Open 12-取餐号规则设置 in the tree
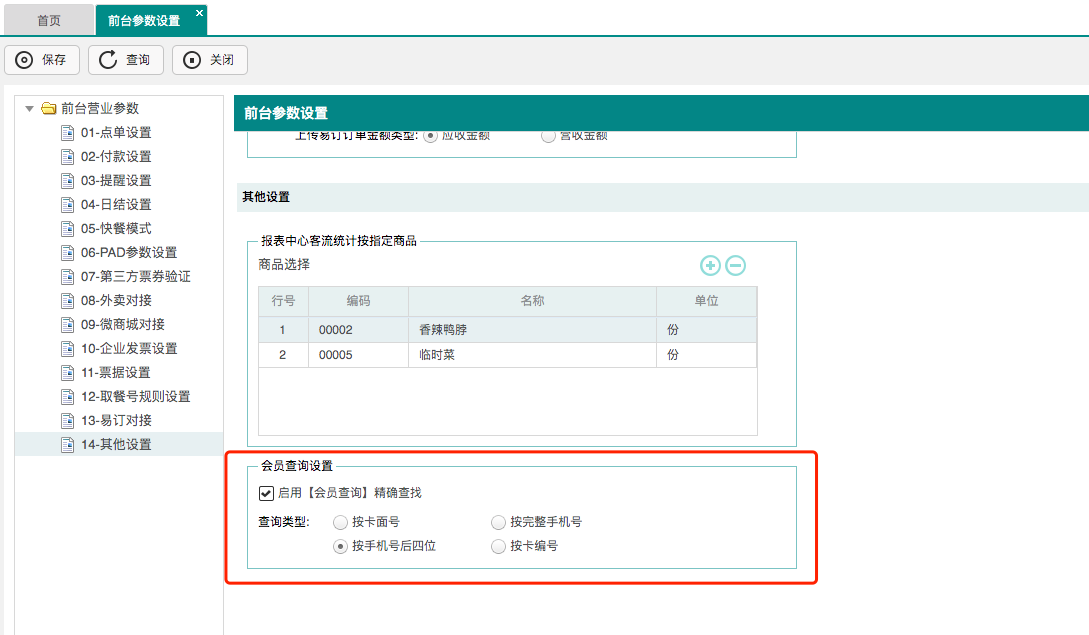This screenshot has width=1089, height=635. 135,396
